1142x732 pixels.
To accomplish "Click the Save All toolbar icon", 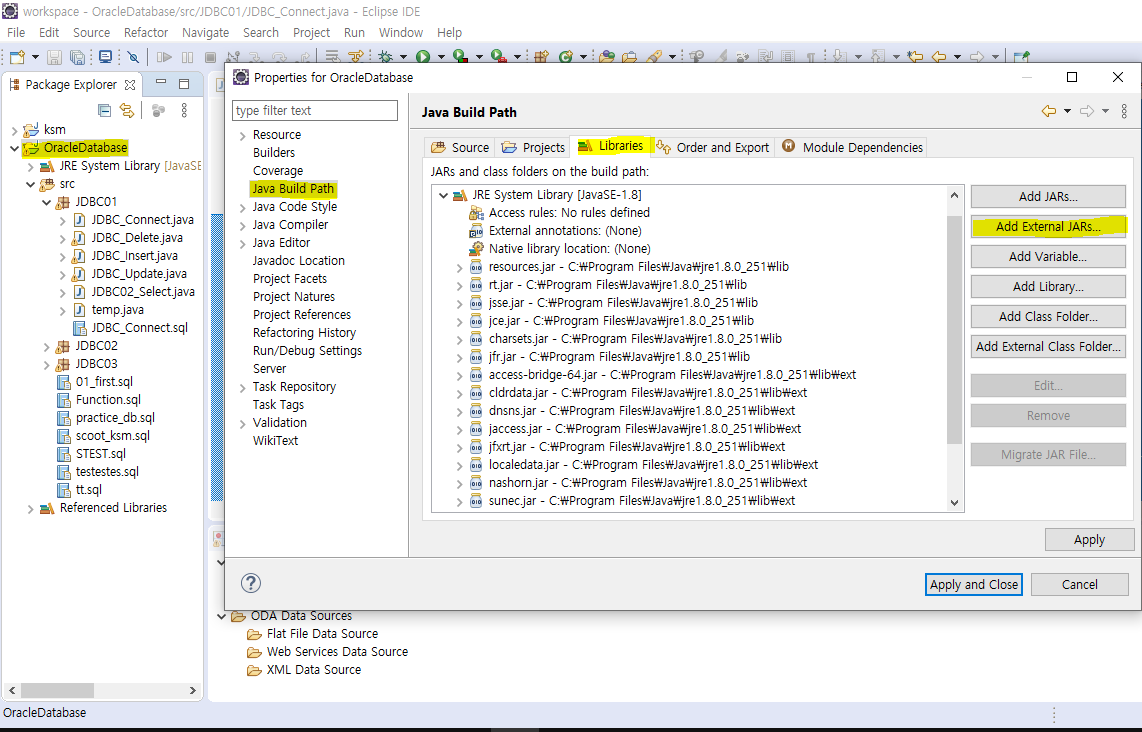I will 77,57.
